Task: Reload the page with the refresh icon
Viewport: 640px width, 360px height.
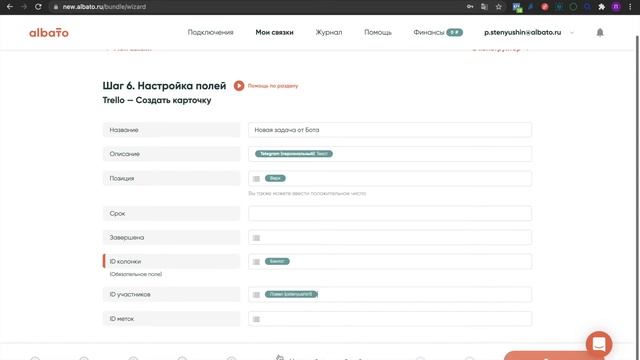Action: tap(38, 7)
